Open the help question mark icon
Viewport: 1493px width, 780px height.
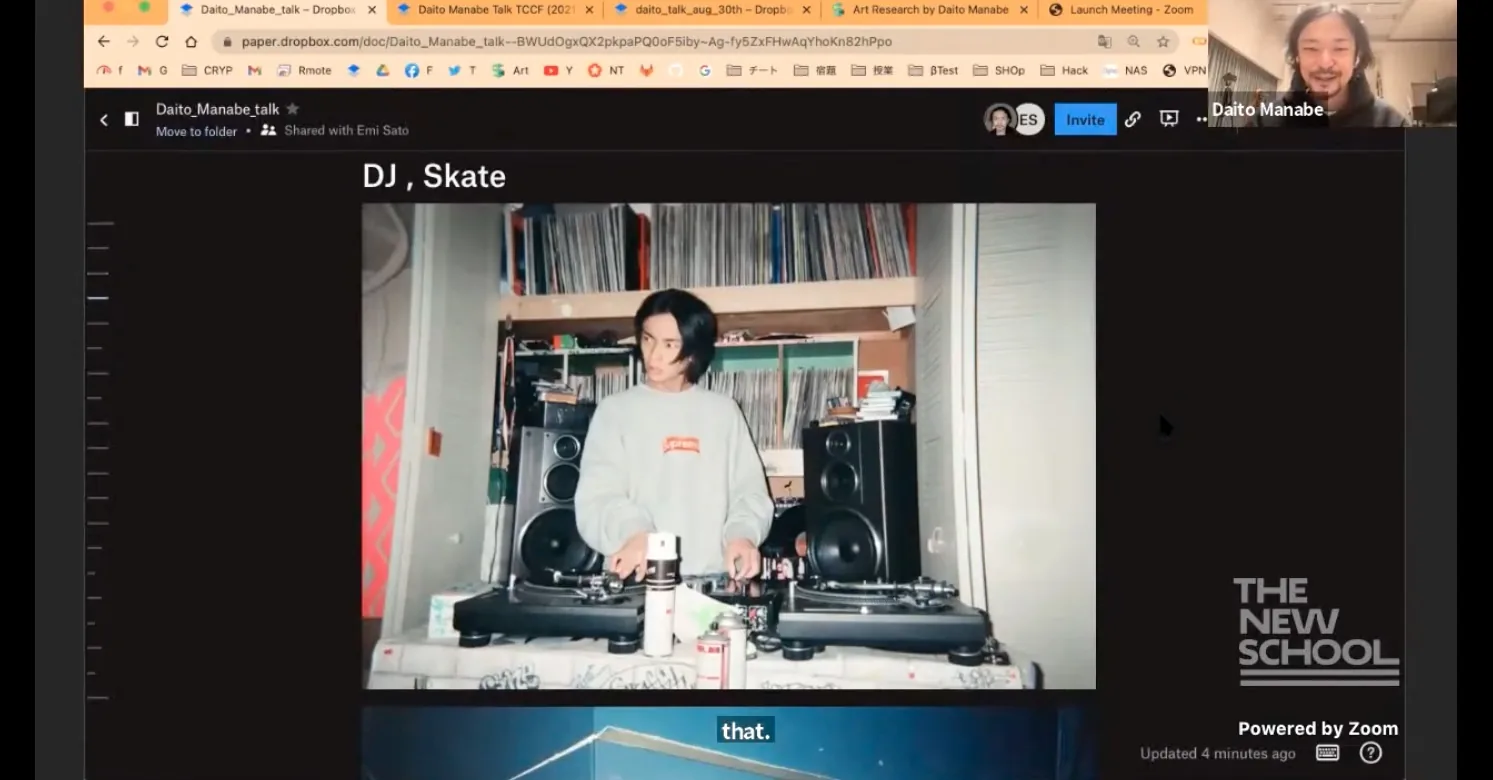[1370, 753]
